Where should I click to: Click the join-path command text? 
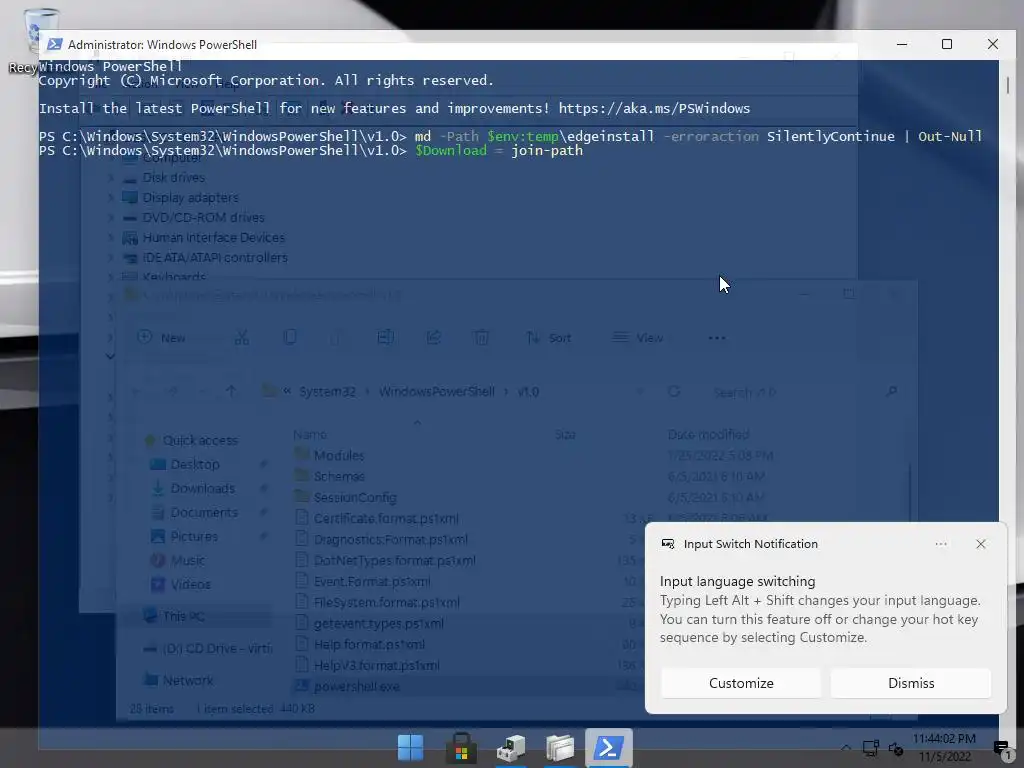(547, 151)
